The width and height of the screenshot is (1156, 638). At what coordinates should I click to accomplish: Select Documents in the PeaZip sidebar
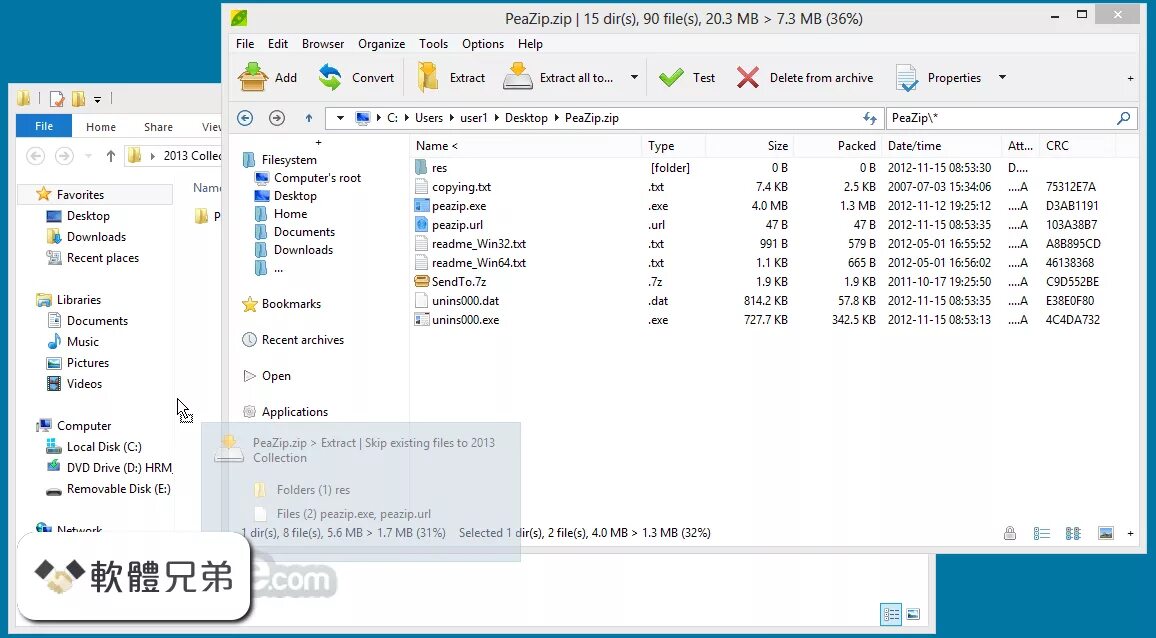tap(304, 232)
